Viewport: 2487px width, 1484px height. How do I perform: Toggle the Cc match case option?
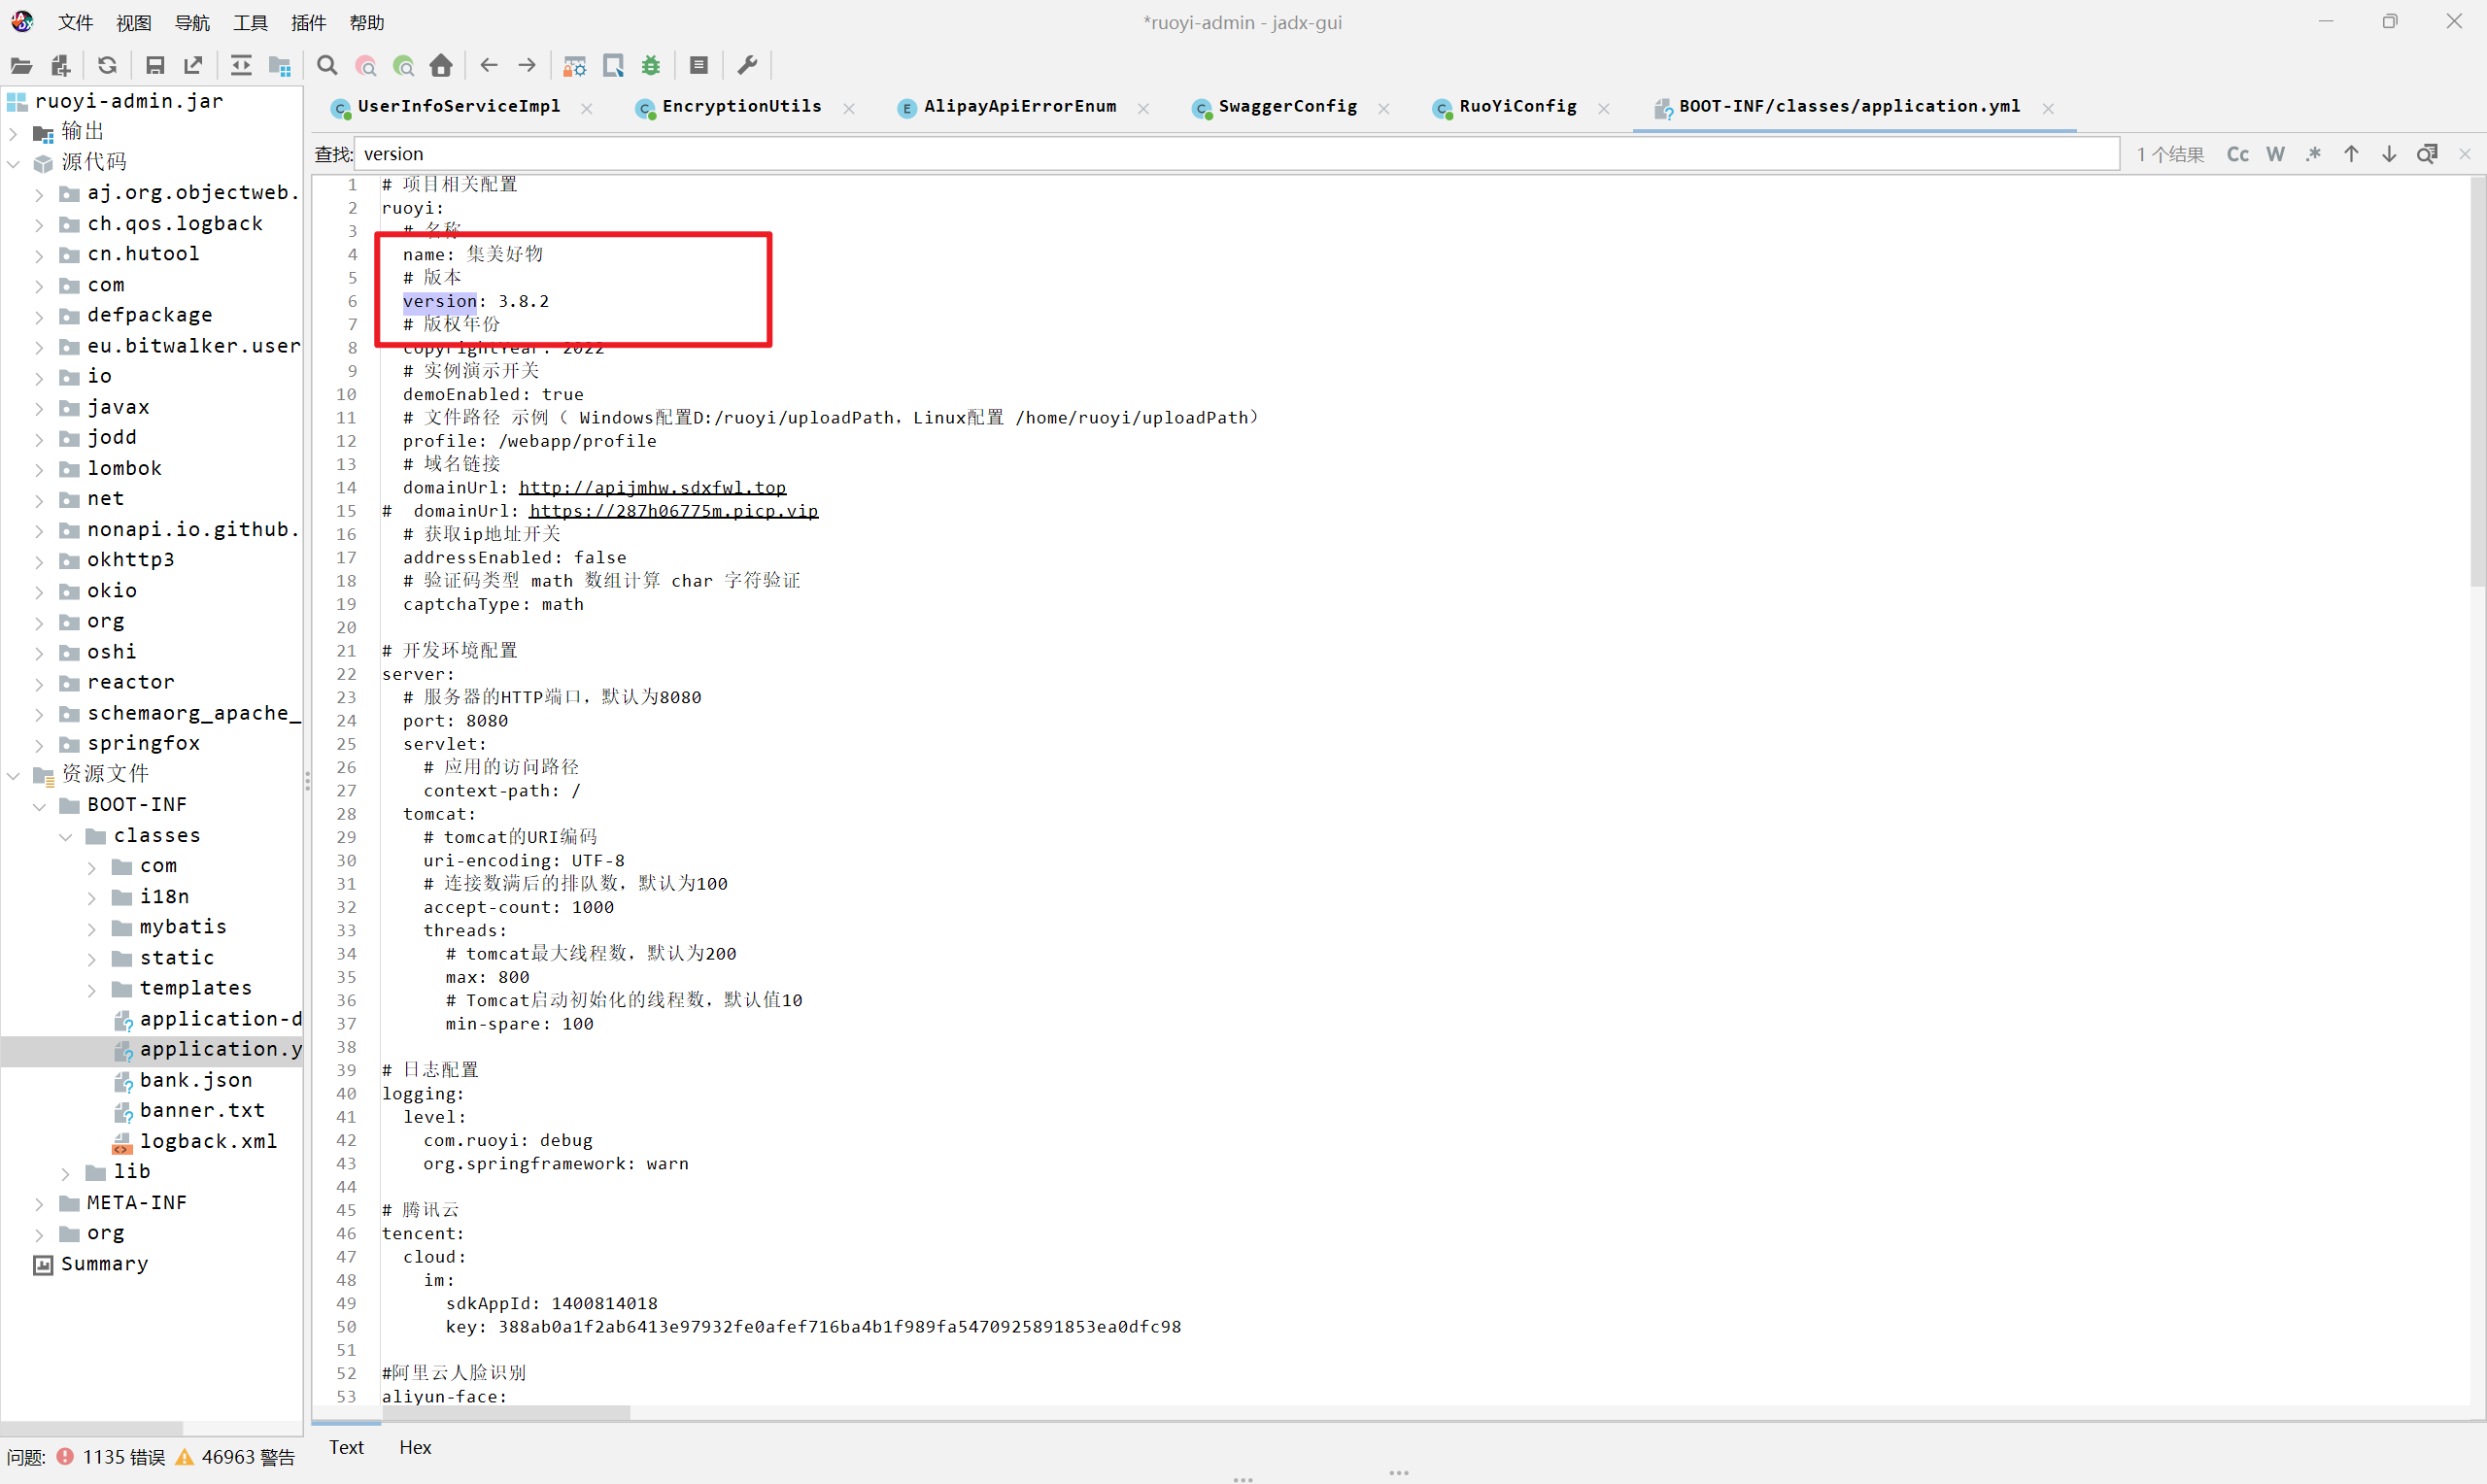point(2237,154)
